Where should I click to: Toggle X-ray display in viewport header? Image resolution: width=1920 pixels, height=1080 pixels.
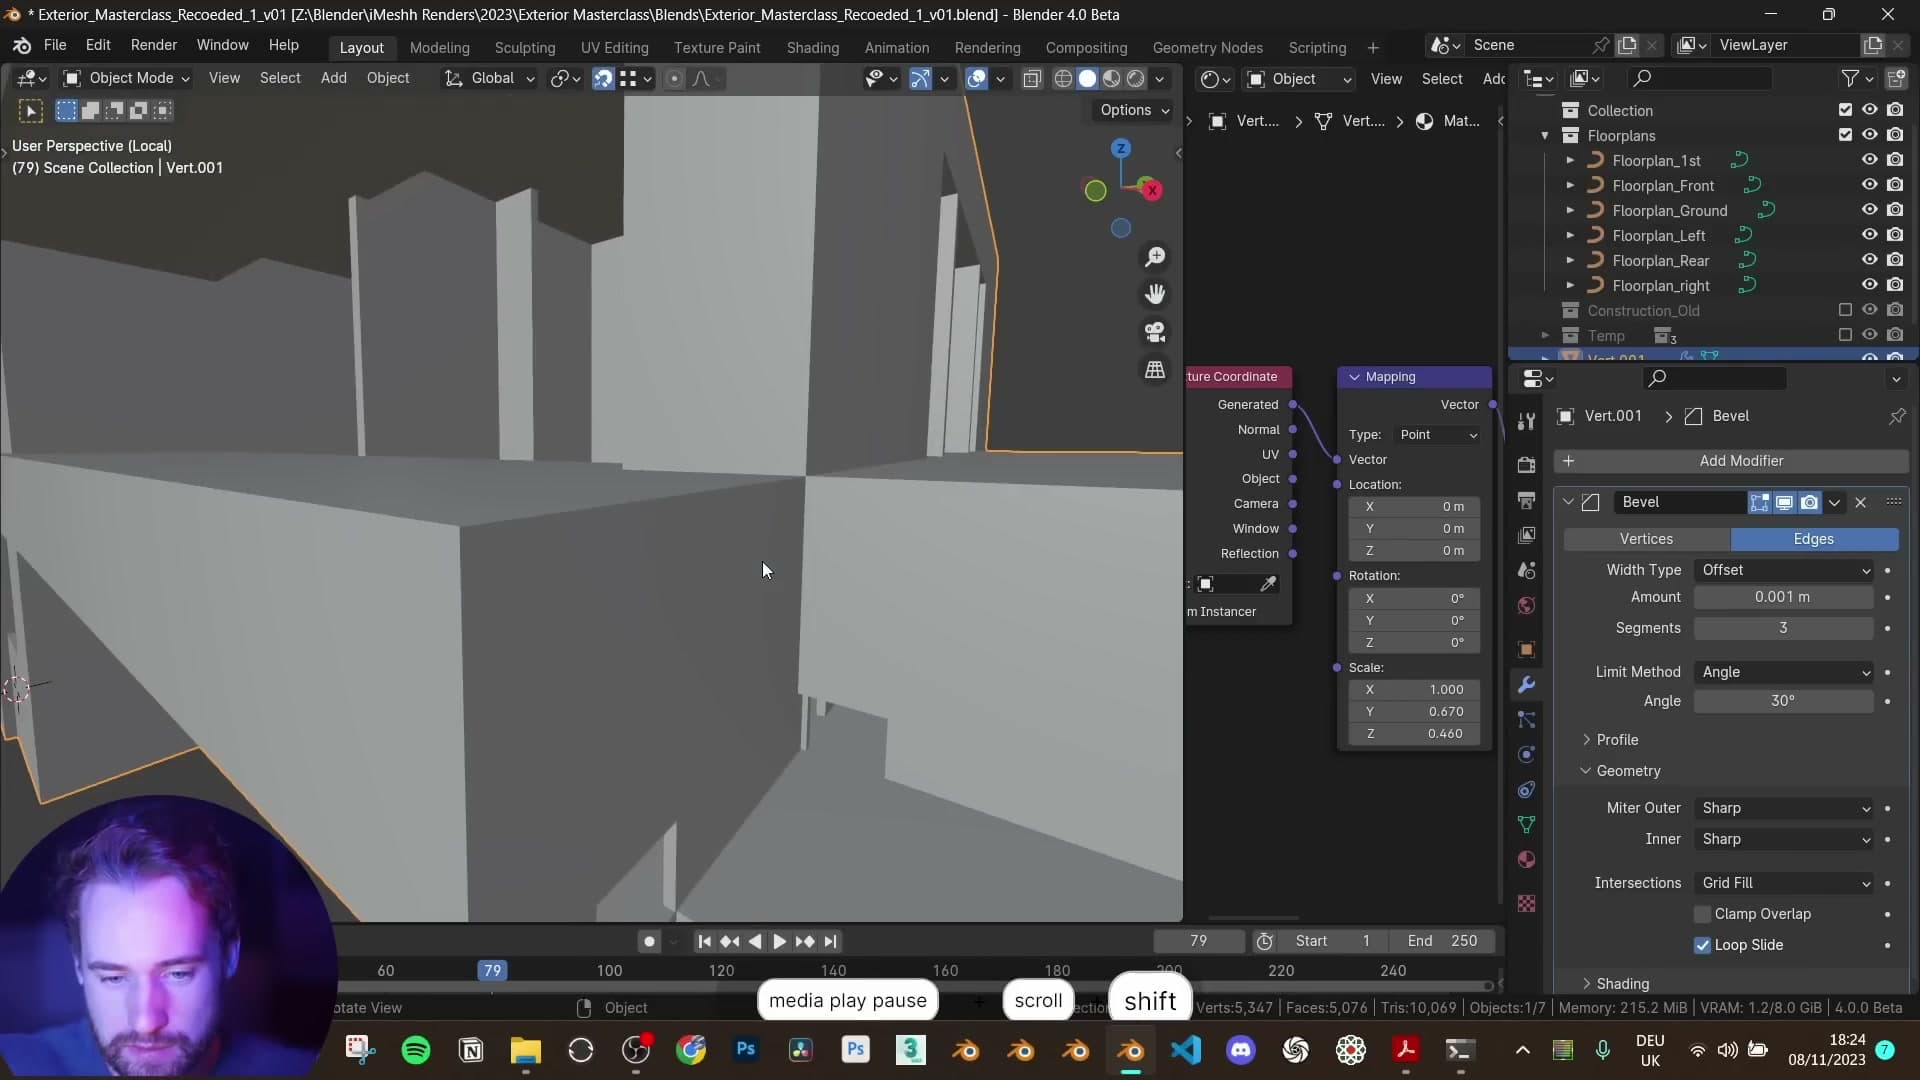(x=1032, y=79)
